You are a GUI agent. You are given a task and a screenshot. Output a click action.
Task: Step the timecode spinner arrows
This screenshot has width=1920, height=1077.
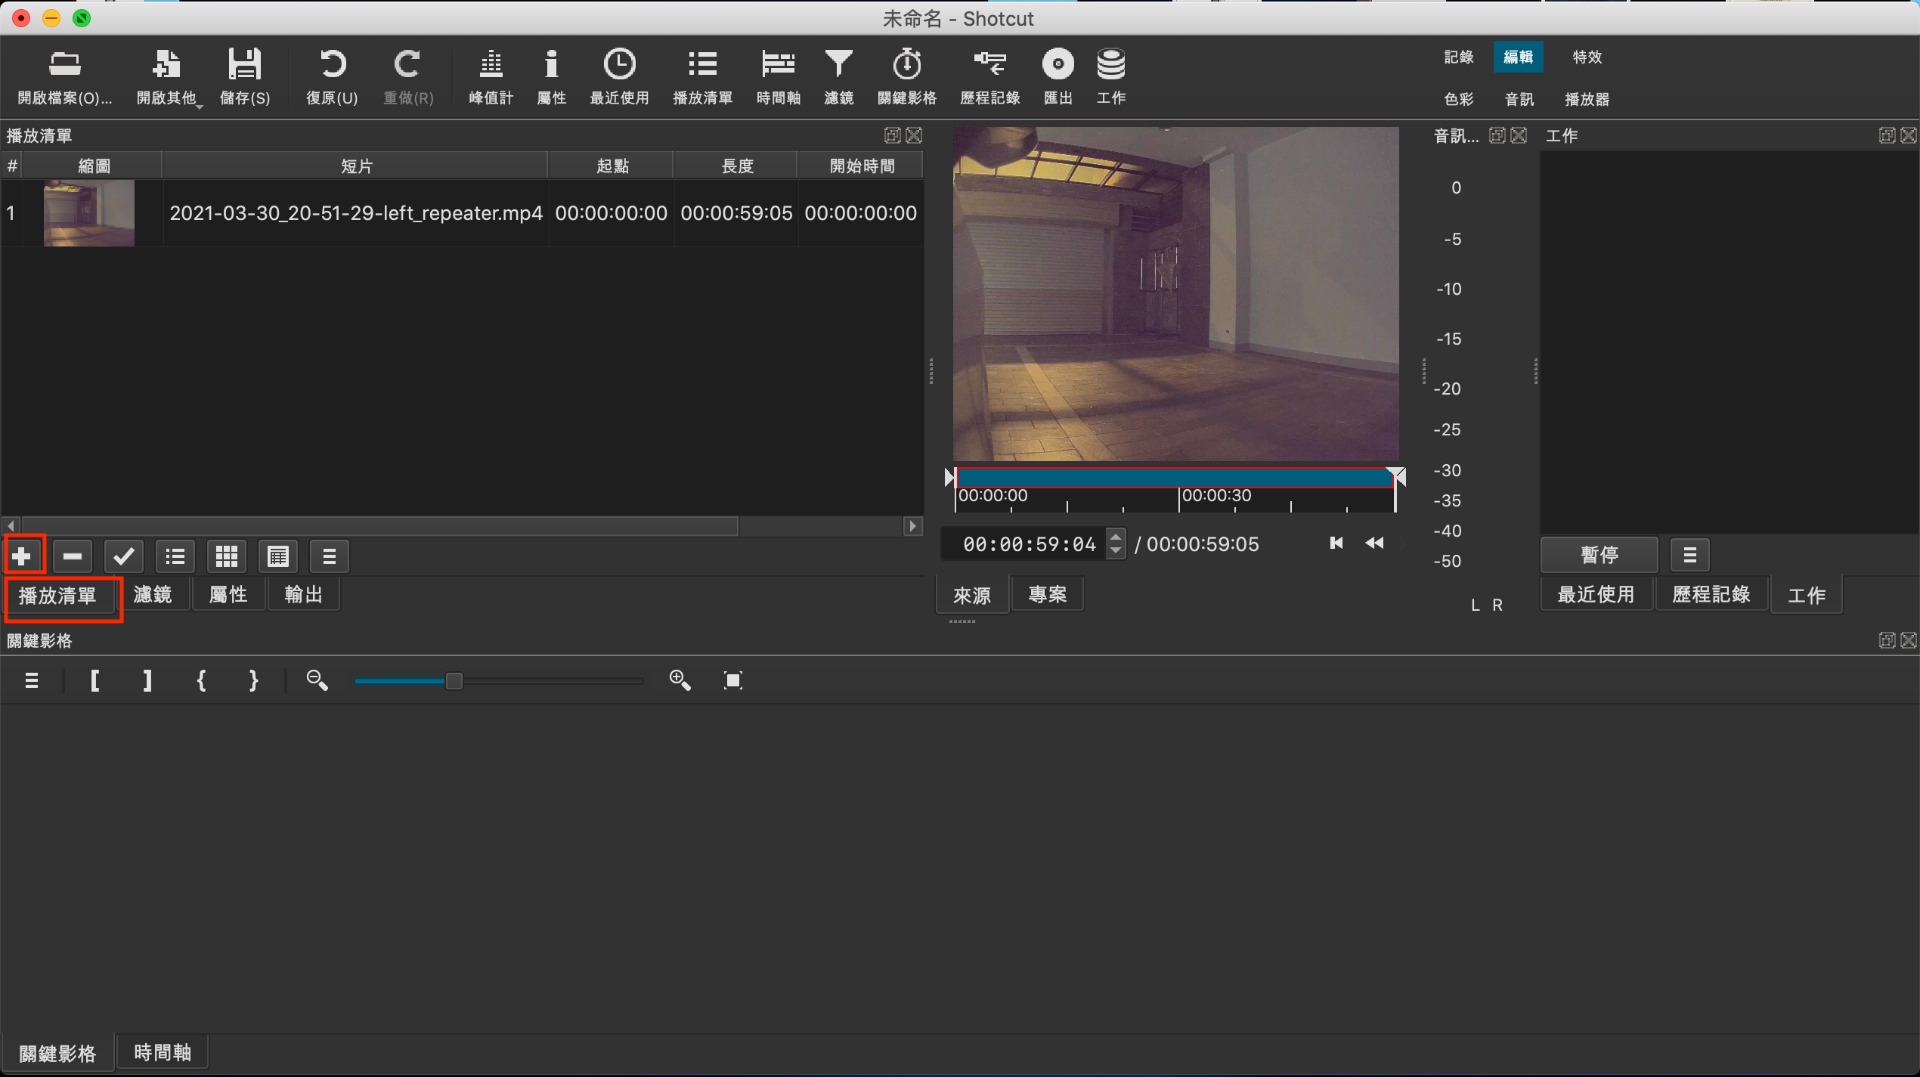pos(1116,544)
